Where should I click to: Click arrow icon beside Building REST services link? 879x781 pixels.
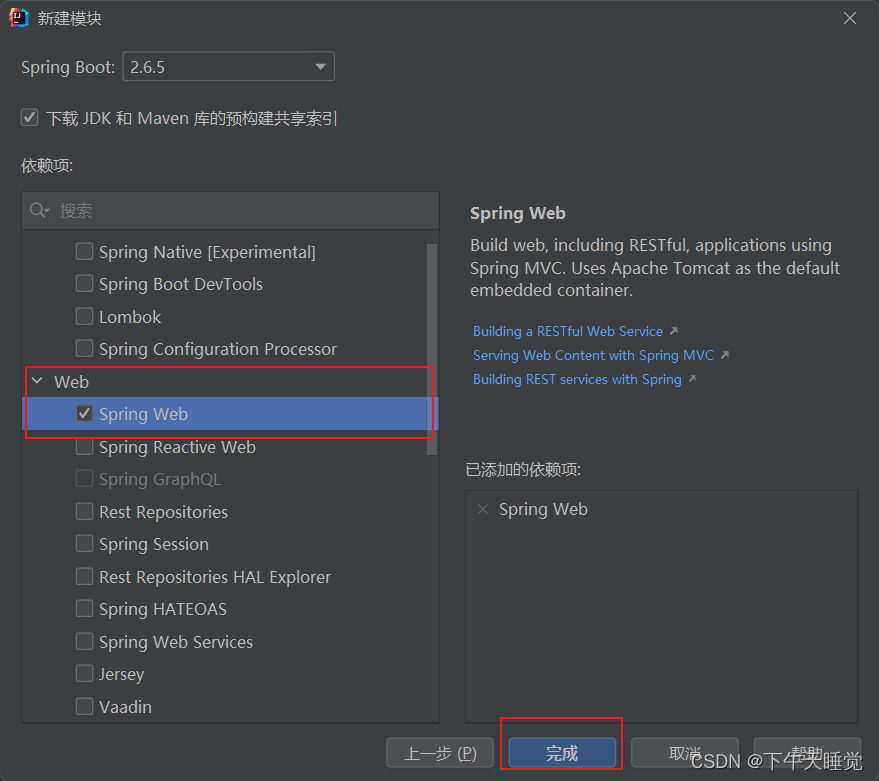coord(692,380)
